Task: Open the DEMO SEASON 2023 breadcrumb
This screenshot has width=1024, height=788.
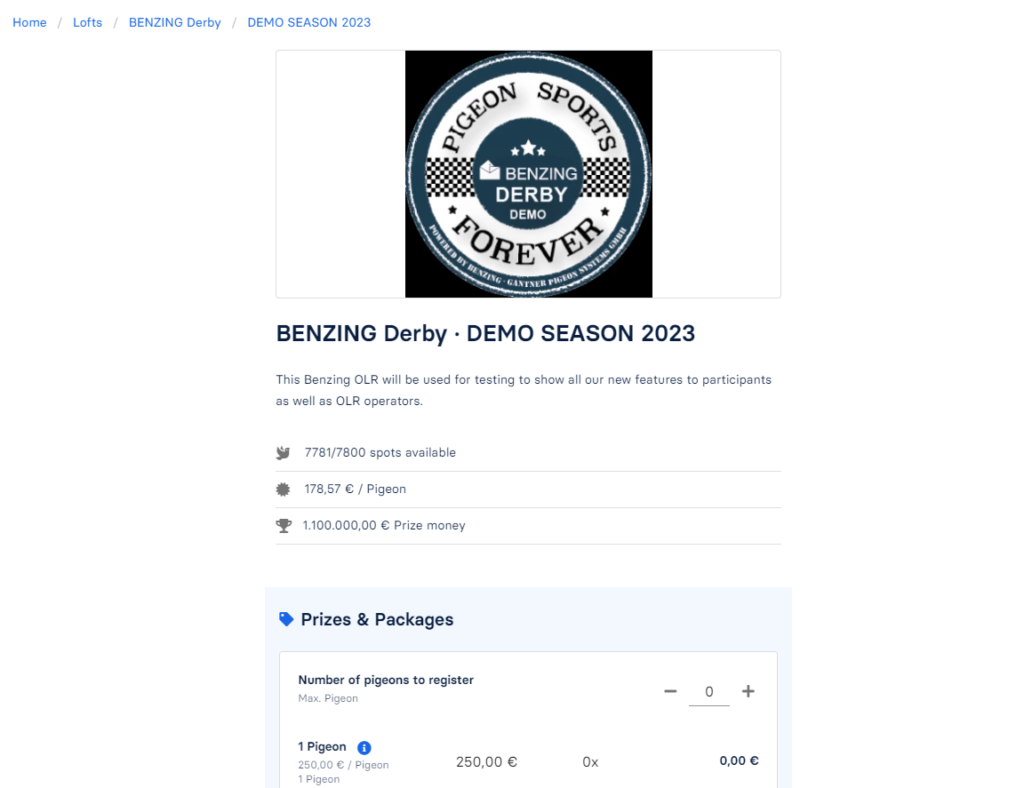Action: 309,22
